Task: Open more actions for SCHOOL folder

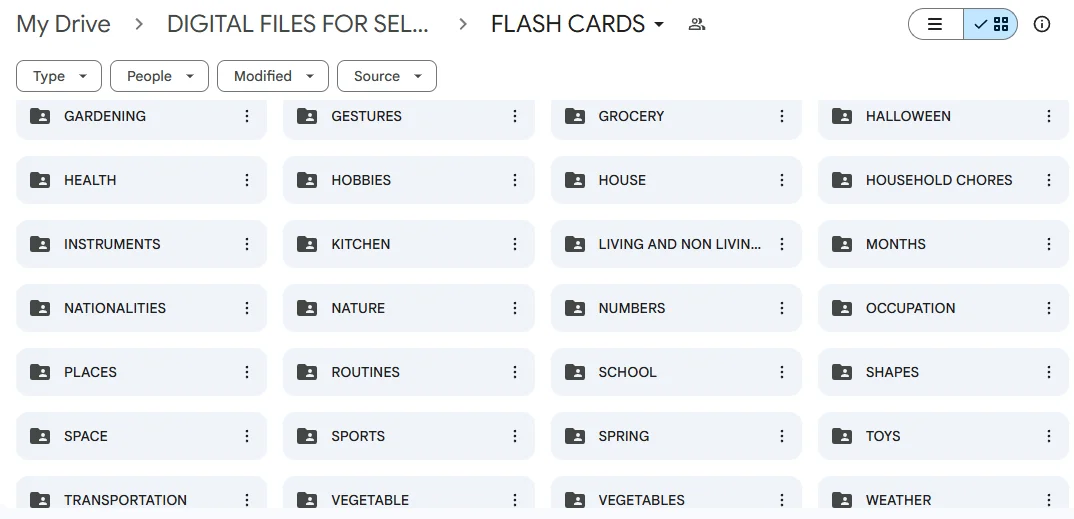Action: click(782, 372)
